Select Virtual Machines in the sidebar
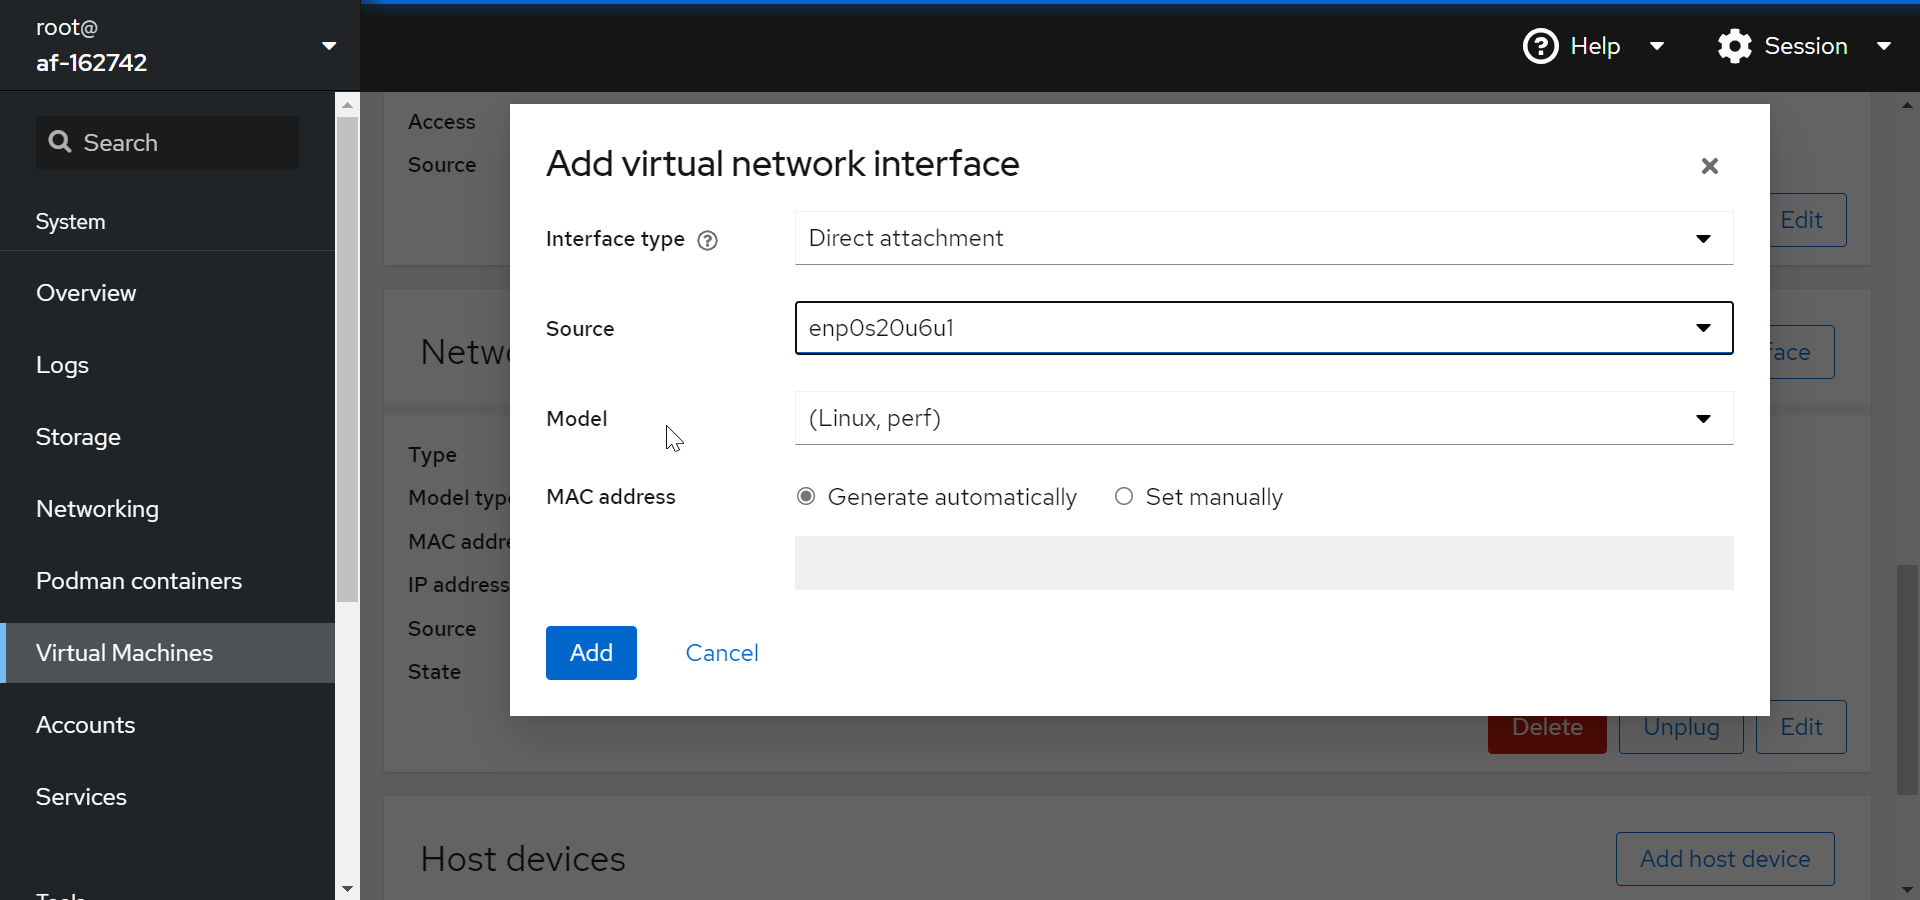The width and height of the screenshot is (1920, 900). [x=167, y=653]
